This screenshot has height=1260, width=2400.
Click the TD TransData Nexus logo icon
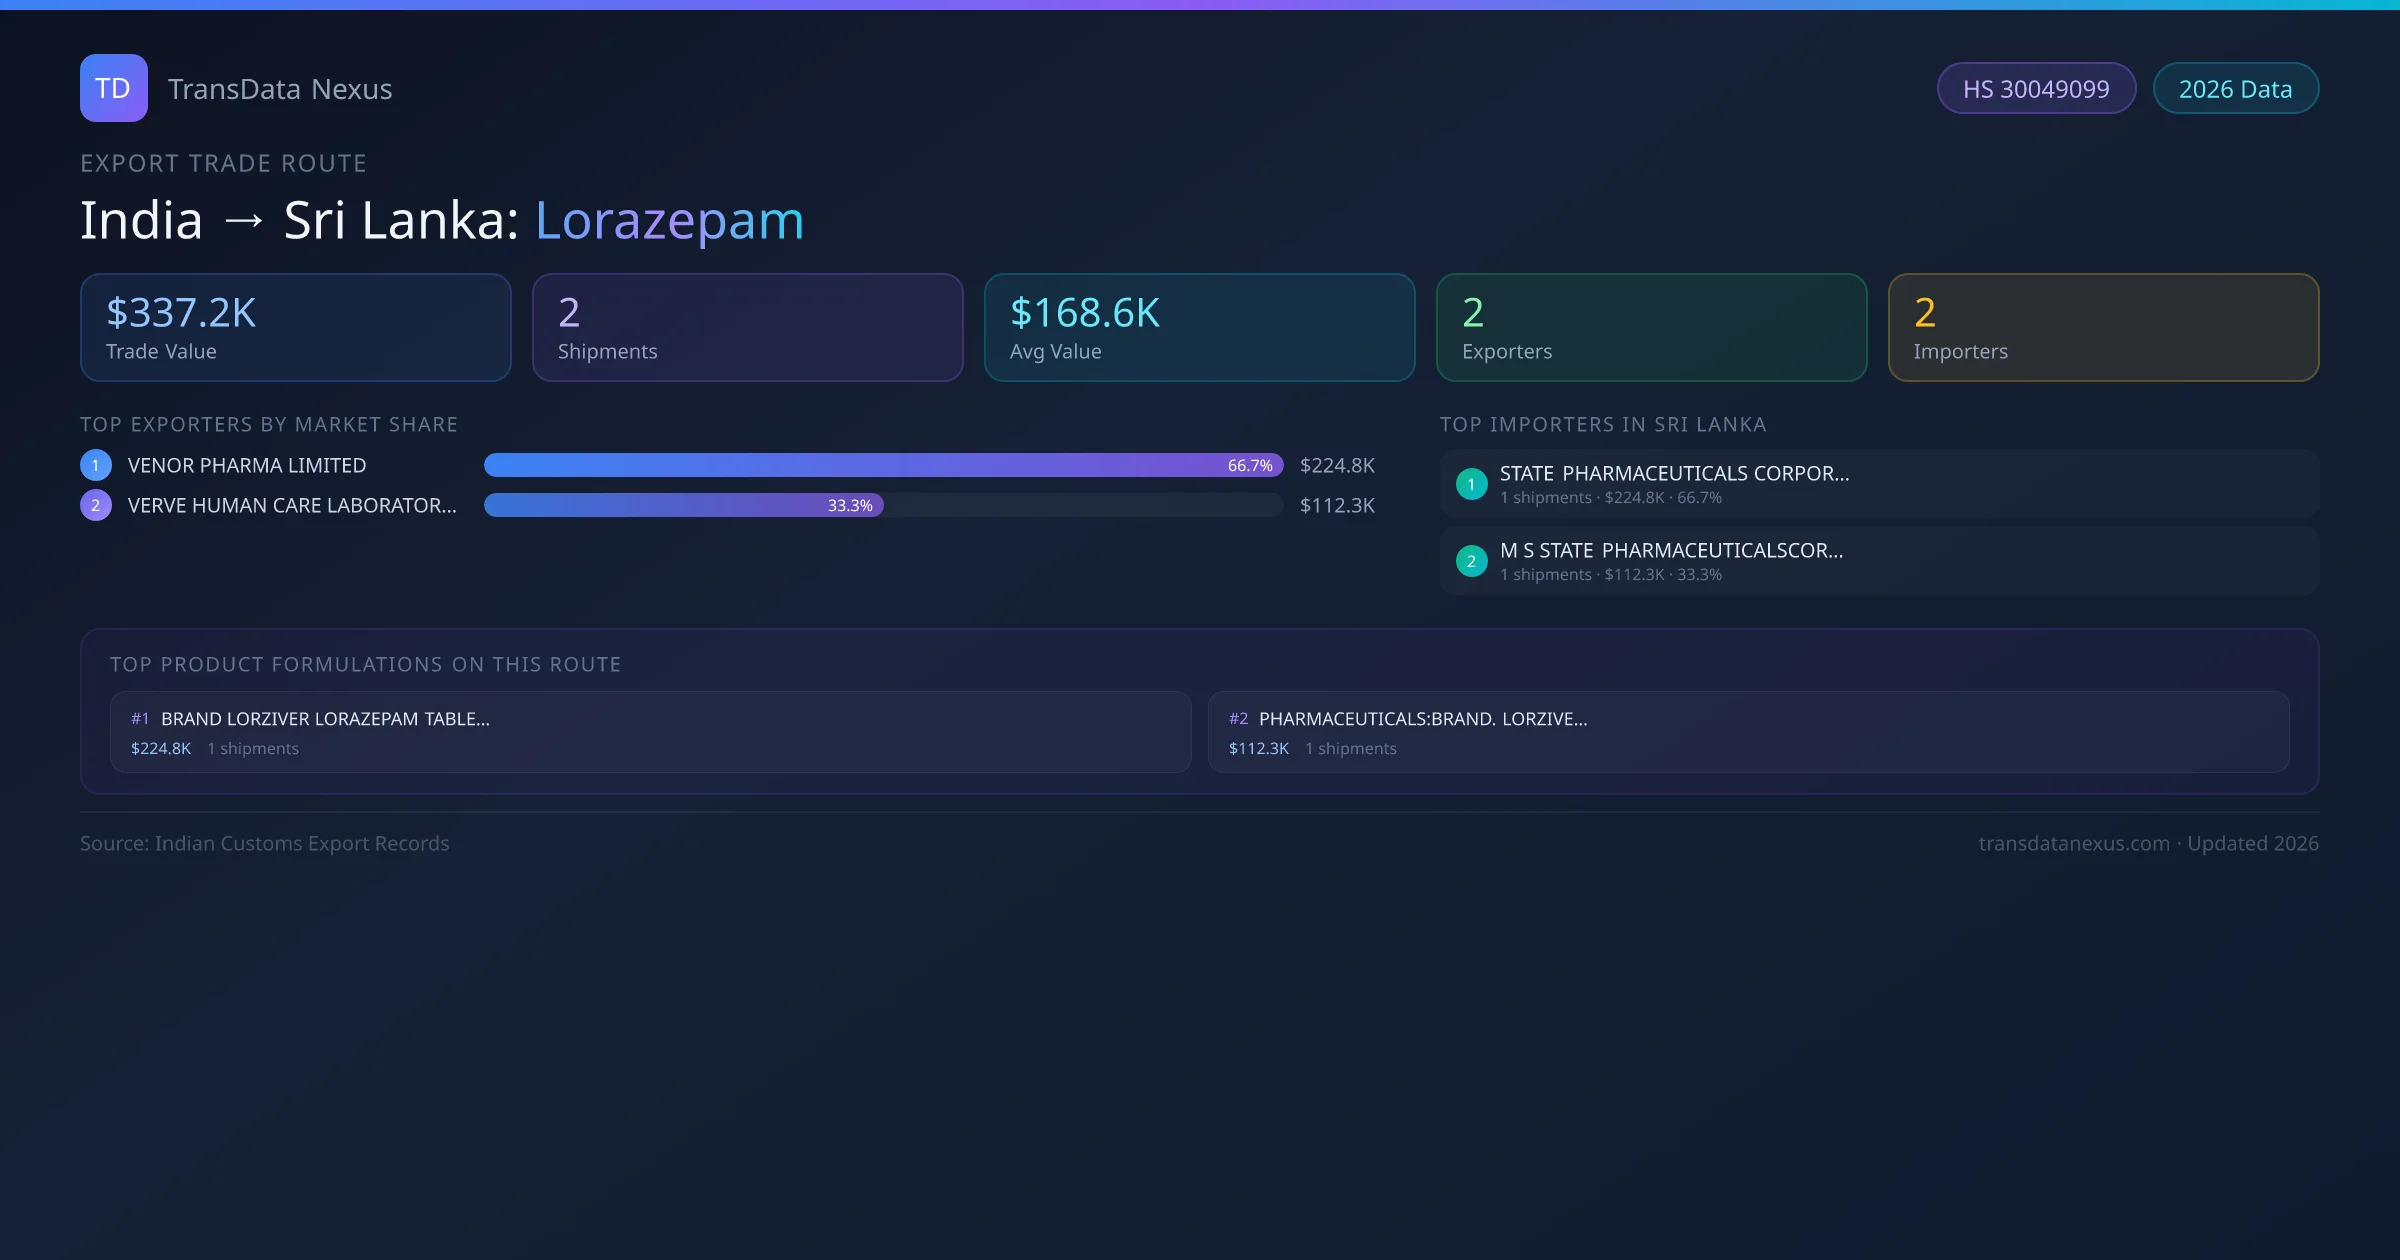113,88
